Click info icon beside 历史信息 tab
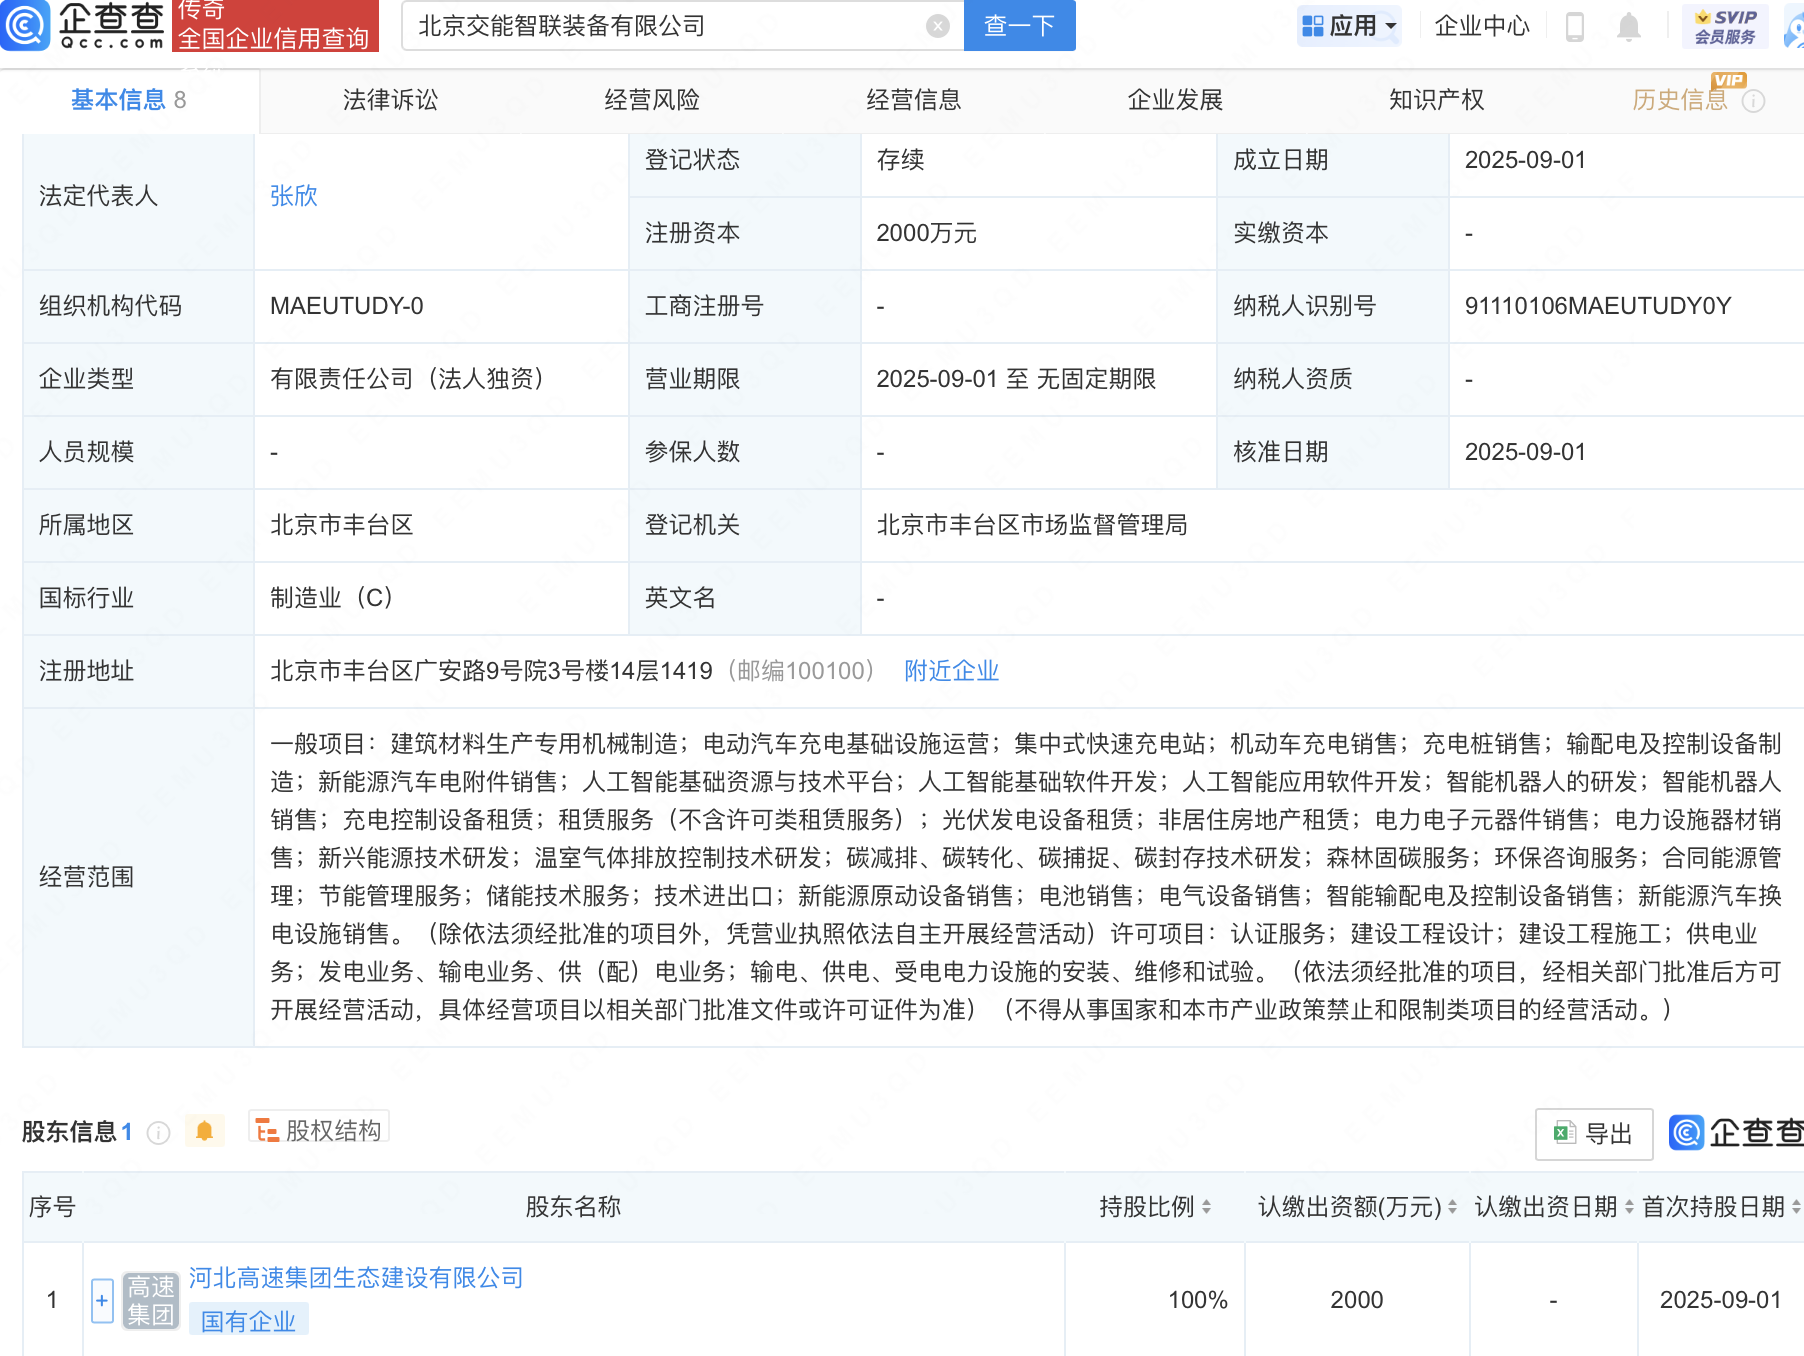 pyautogui.click(x=1753, y=101)
